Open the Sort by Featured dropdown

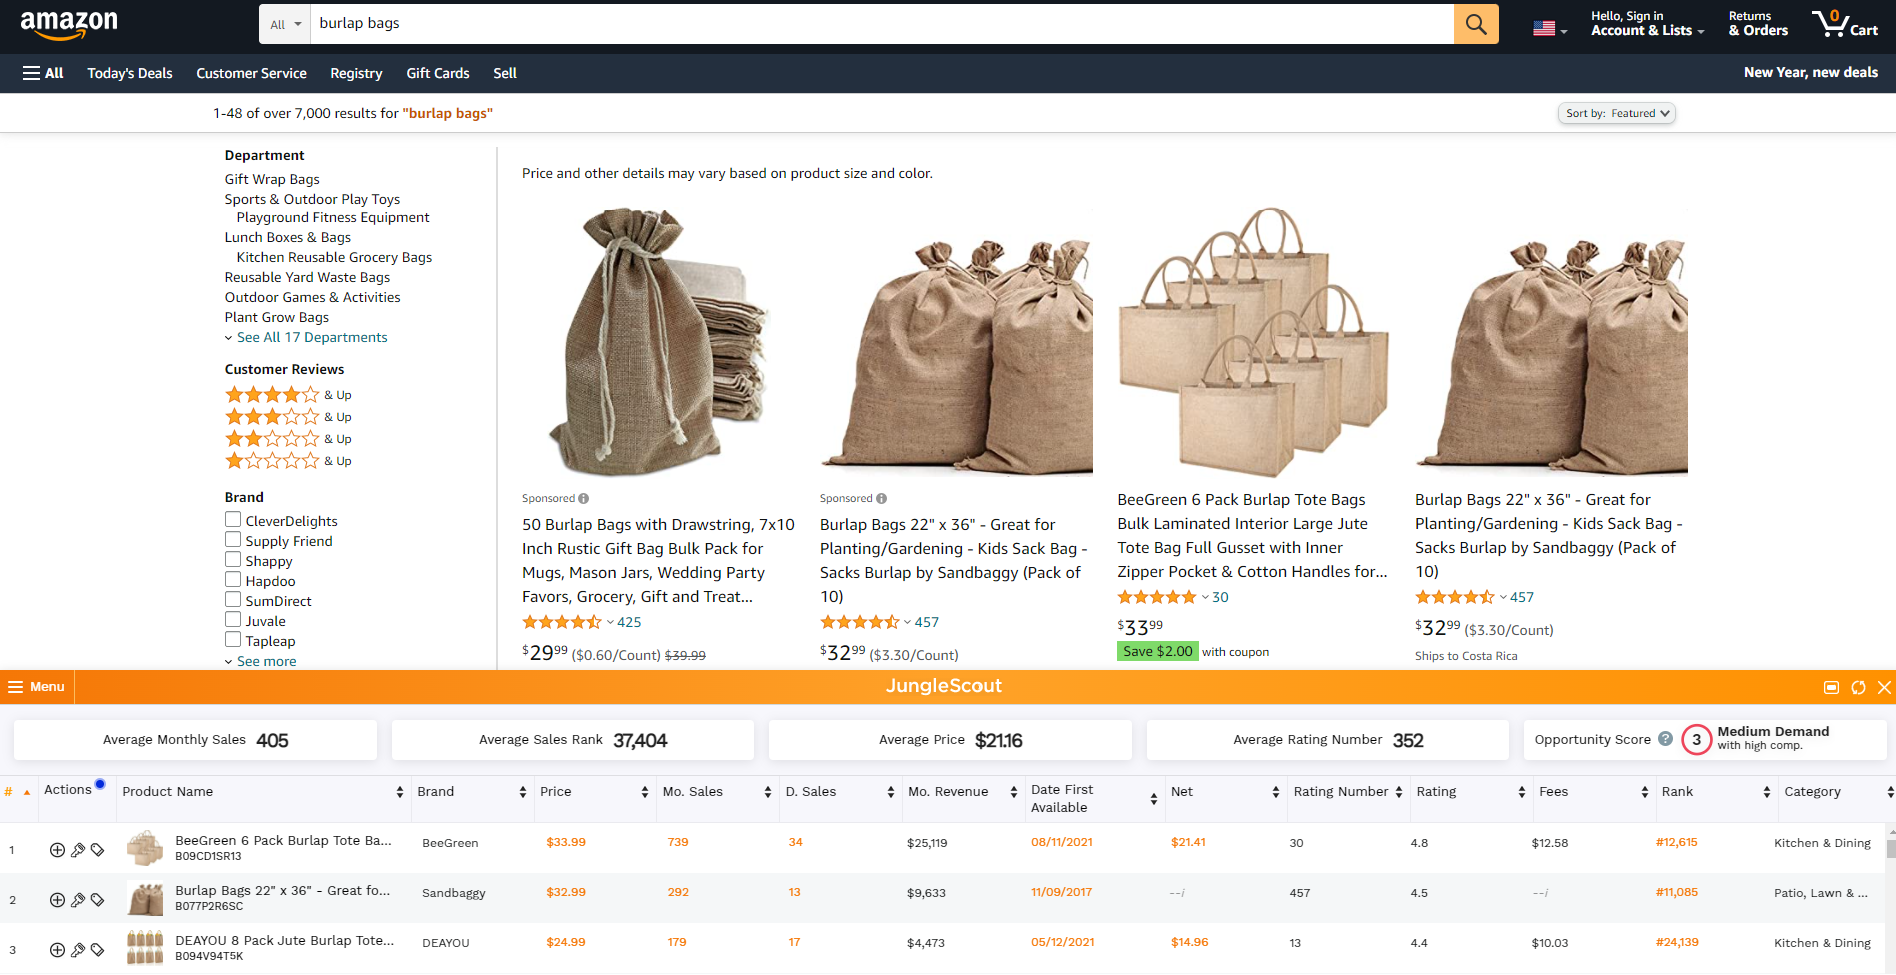pos(1616,114)
